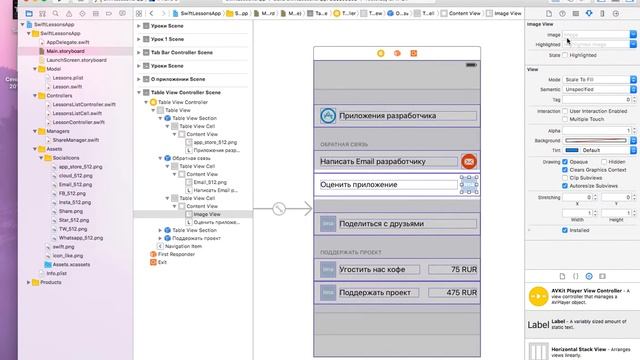Show the Attributes inspector
The width and height of the screenshot is (640, 360).
pos(589,13)
